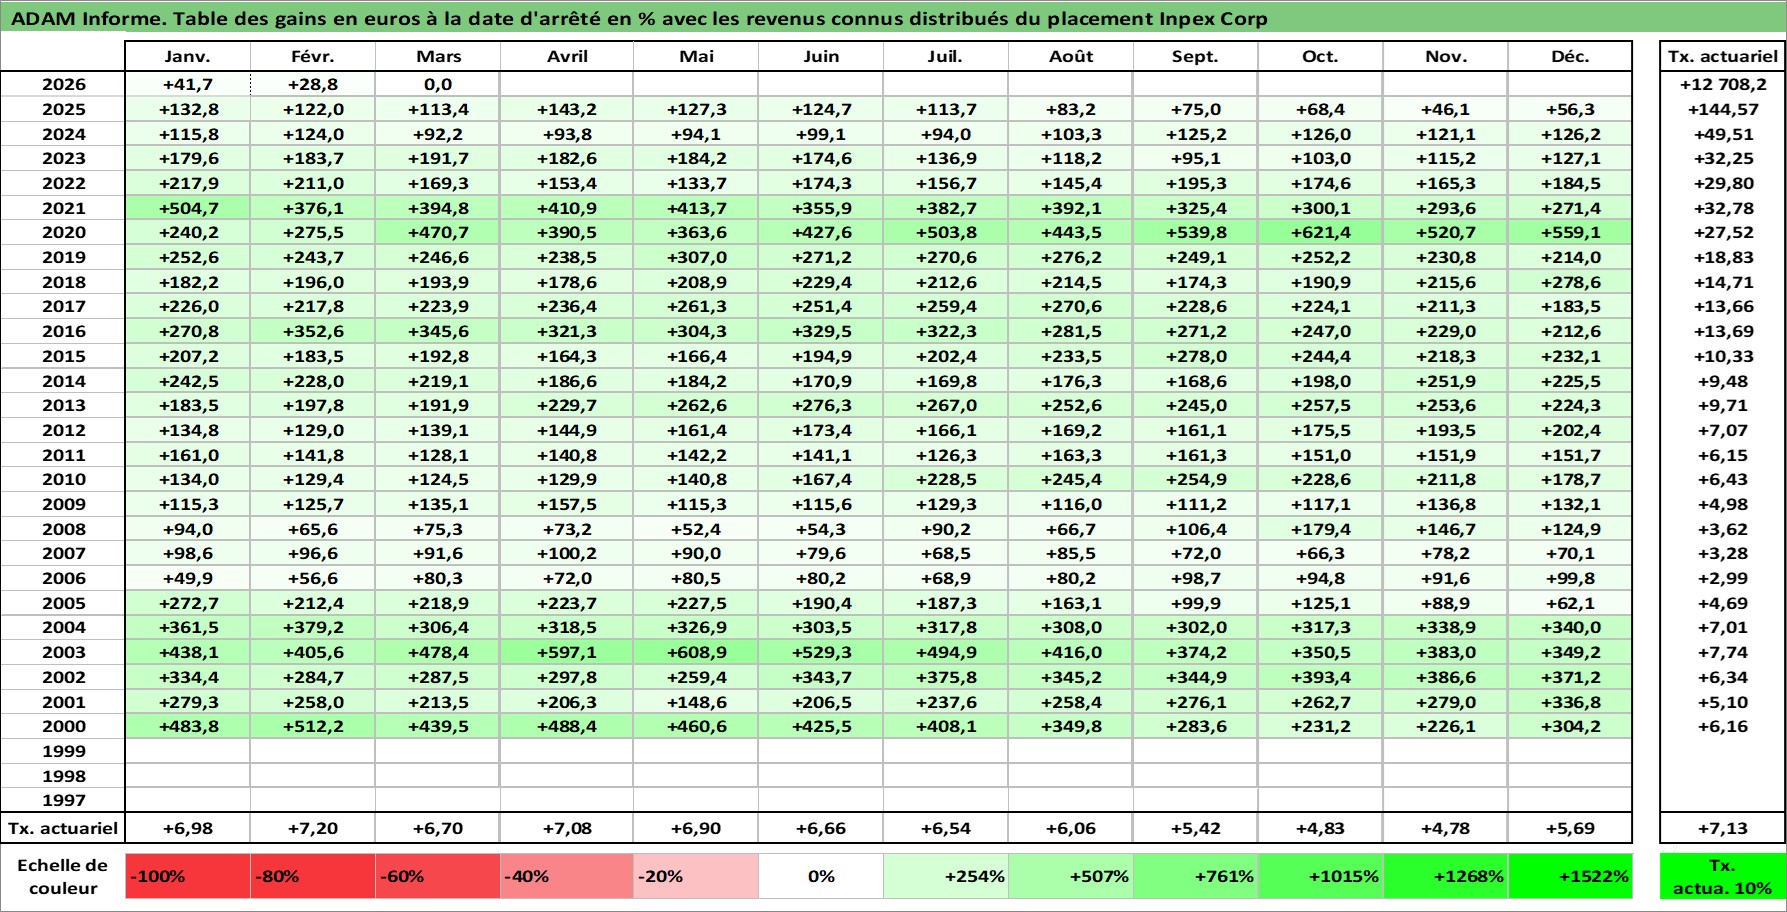Select the 2012 December value +202,4
The height and width of the screenshot is (912, 1787).
point(1570,430)
